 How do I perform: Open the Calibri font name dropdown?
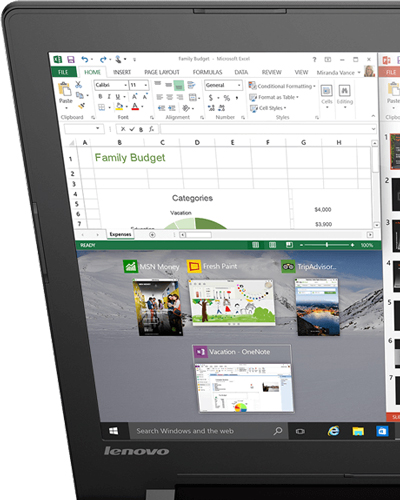click(x=126, y=85)
